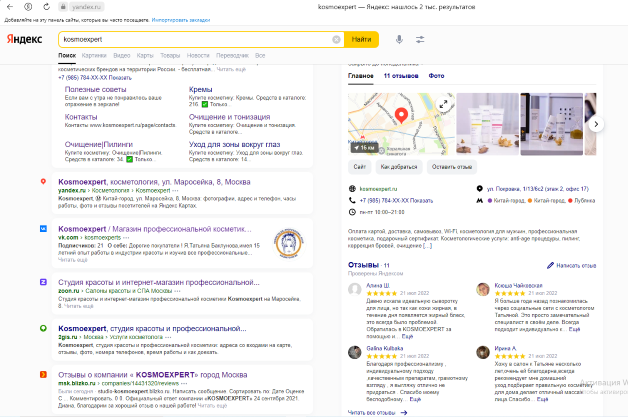Open the white cosmetics tubes photo thumbnail
This screenshot has width=628, height=417.
(487, 124)
